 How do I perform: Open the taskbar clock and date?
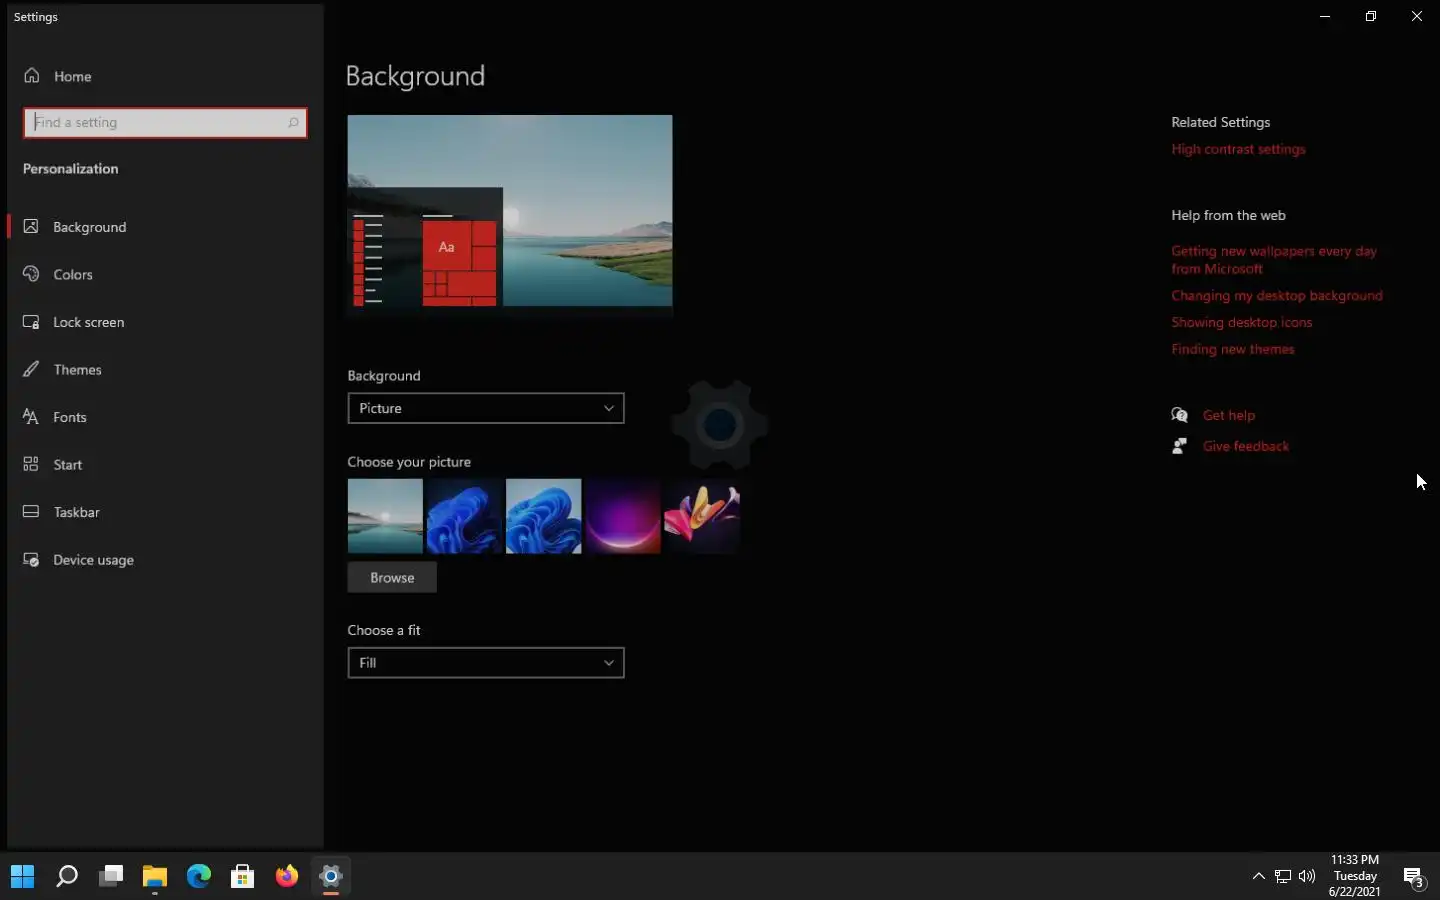tap(1355, 876)
